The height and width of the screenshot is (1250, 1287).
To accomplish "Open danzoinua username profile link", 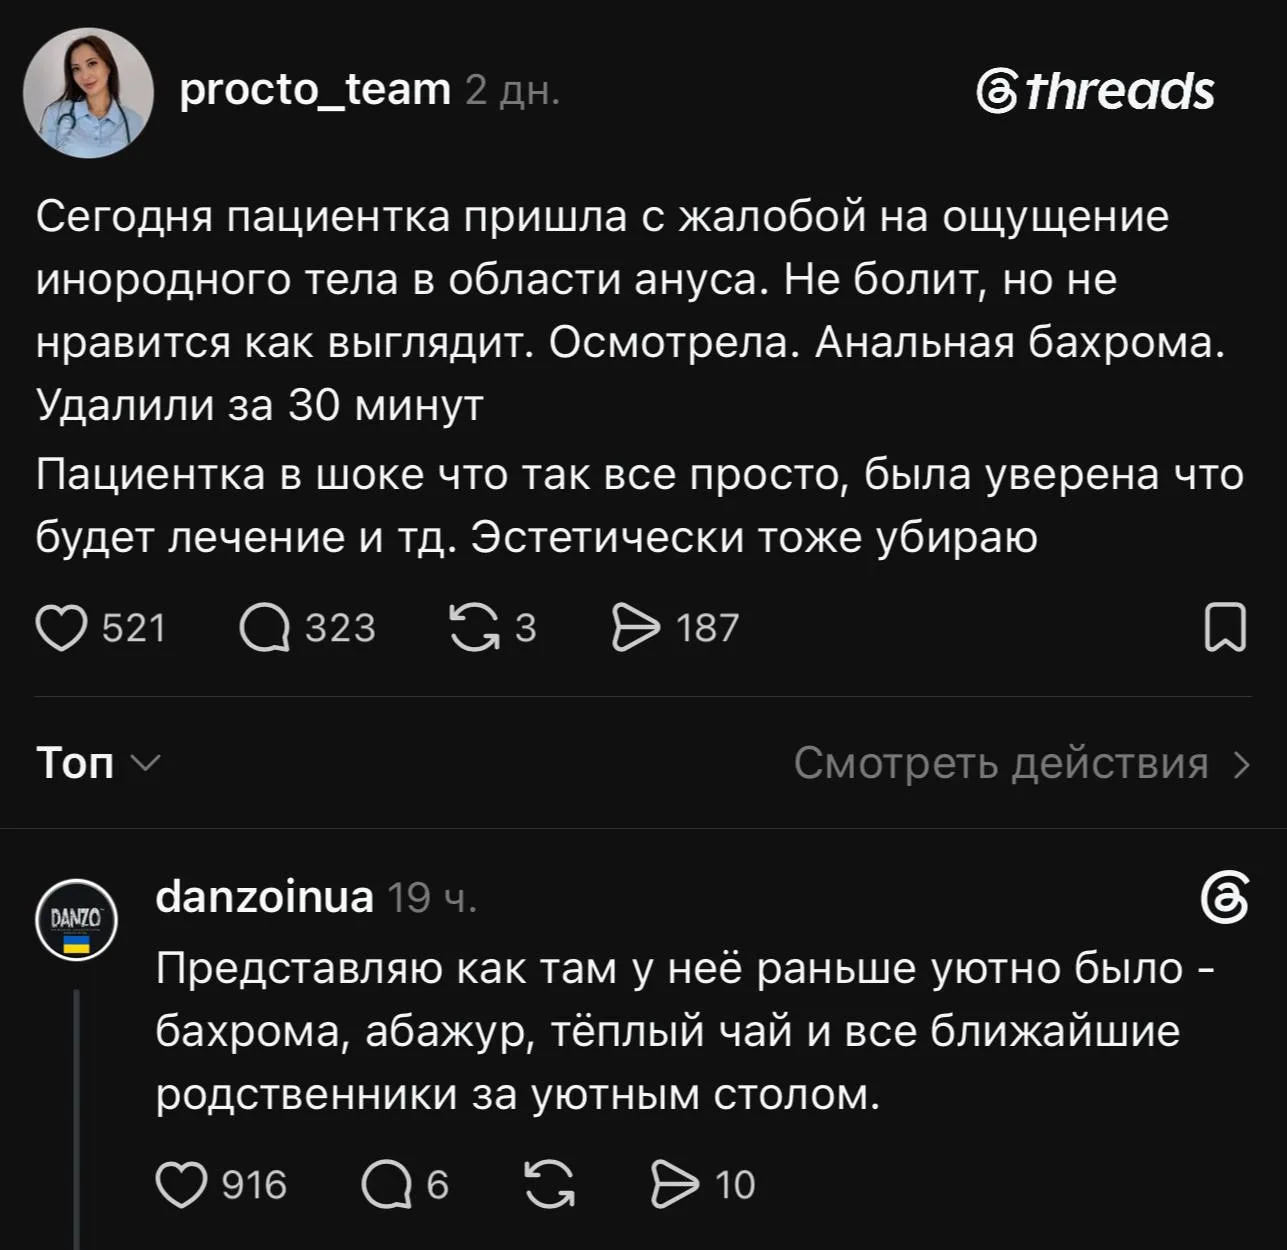I will point(265,897).
